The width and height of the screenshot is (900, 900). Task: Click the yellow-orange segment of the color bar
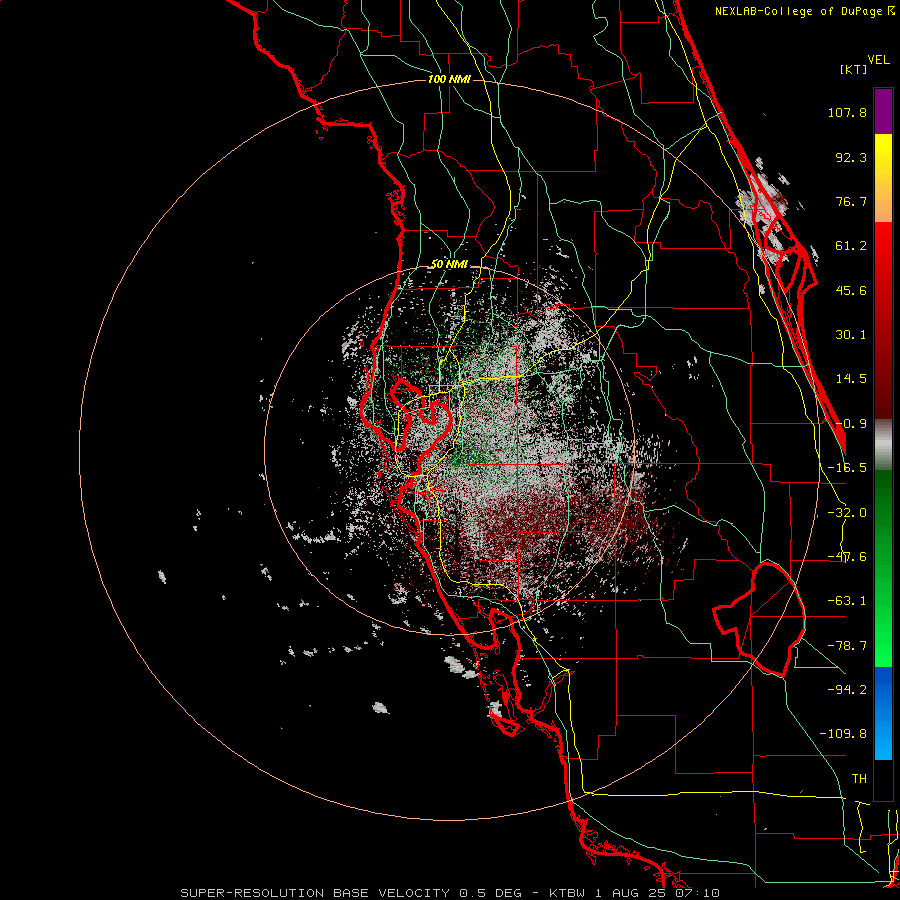pos(883,178)
